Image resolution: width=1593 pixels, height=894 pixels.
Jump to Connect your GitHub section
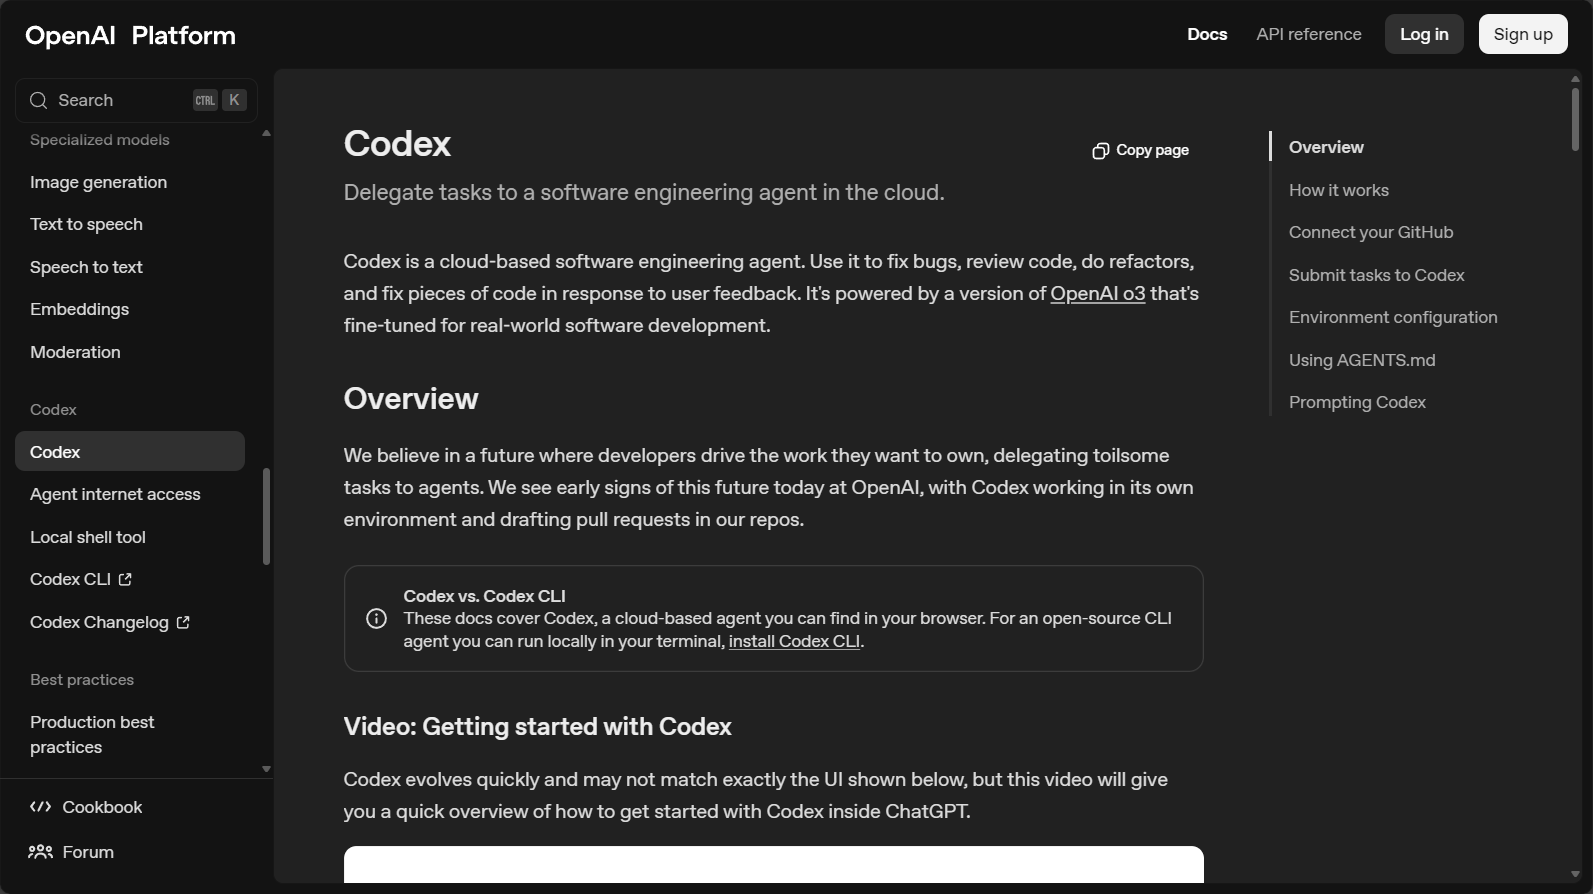pos(1371,232)
